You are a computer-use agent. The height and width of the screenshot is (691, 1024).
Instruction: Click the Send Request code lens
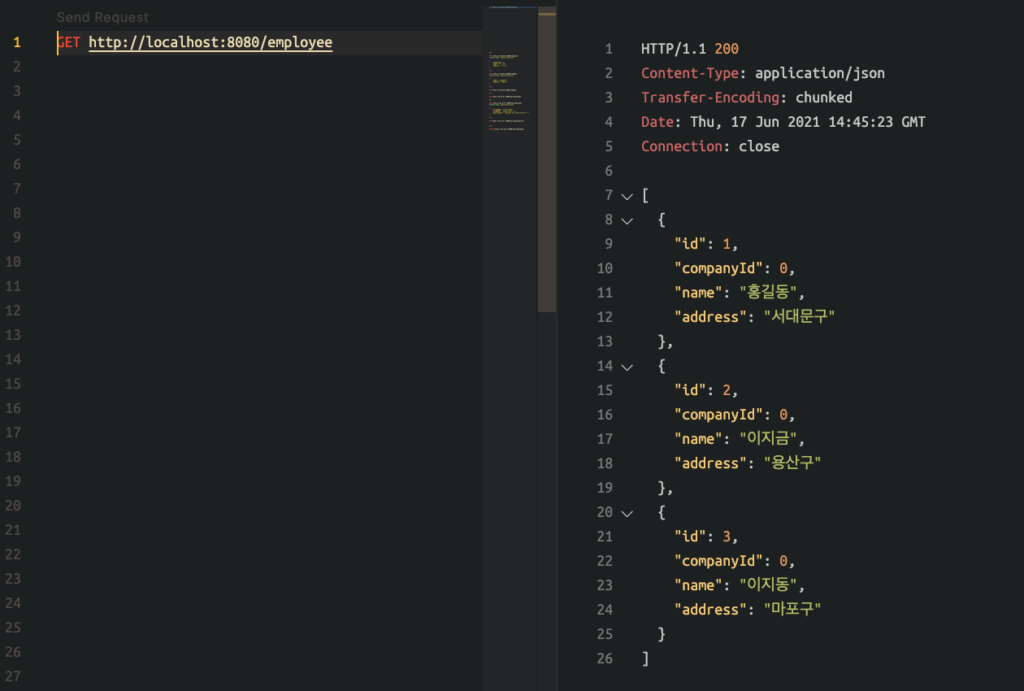[102, 17]
